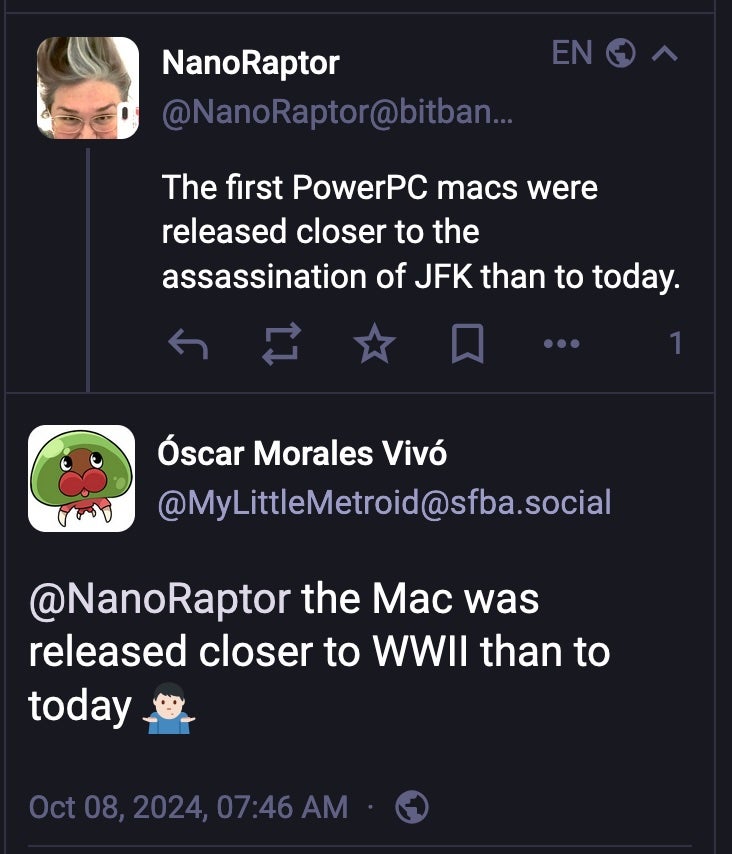Image resolution: width=732 pixels, height=854 pixels.
Task: Click the Oct 08, 2024 timestamp
Action: point(188,806)
